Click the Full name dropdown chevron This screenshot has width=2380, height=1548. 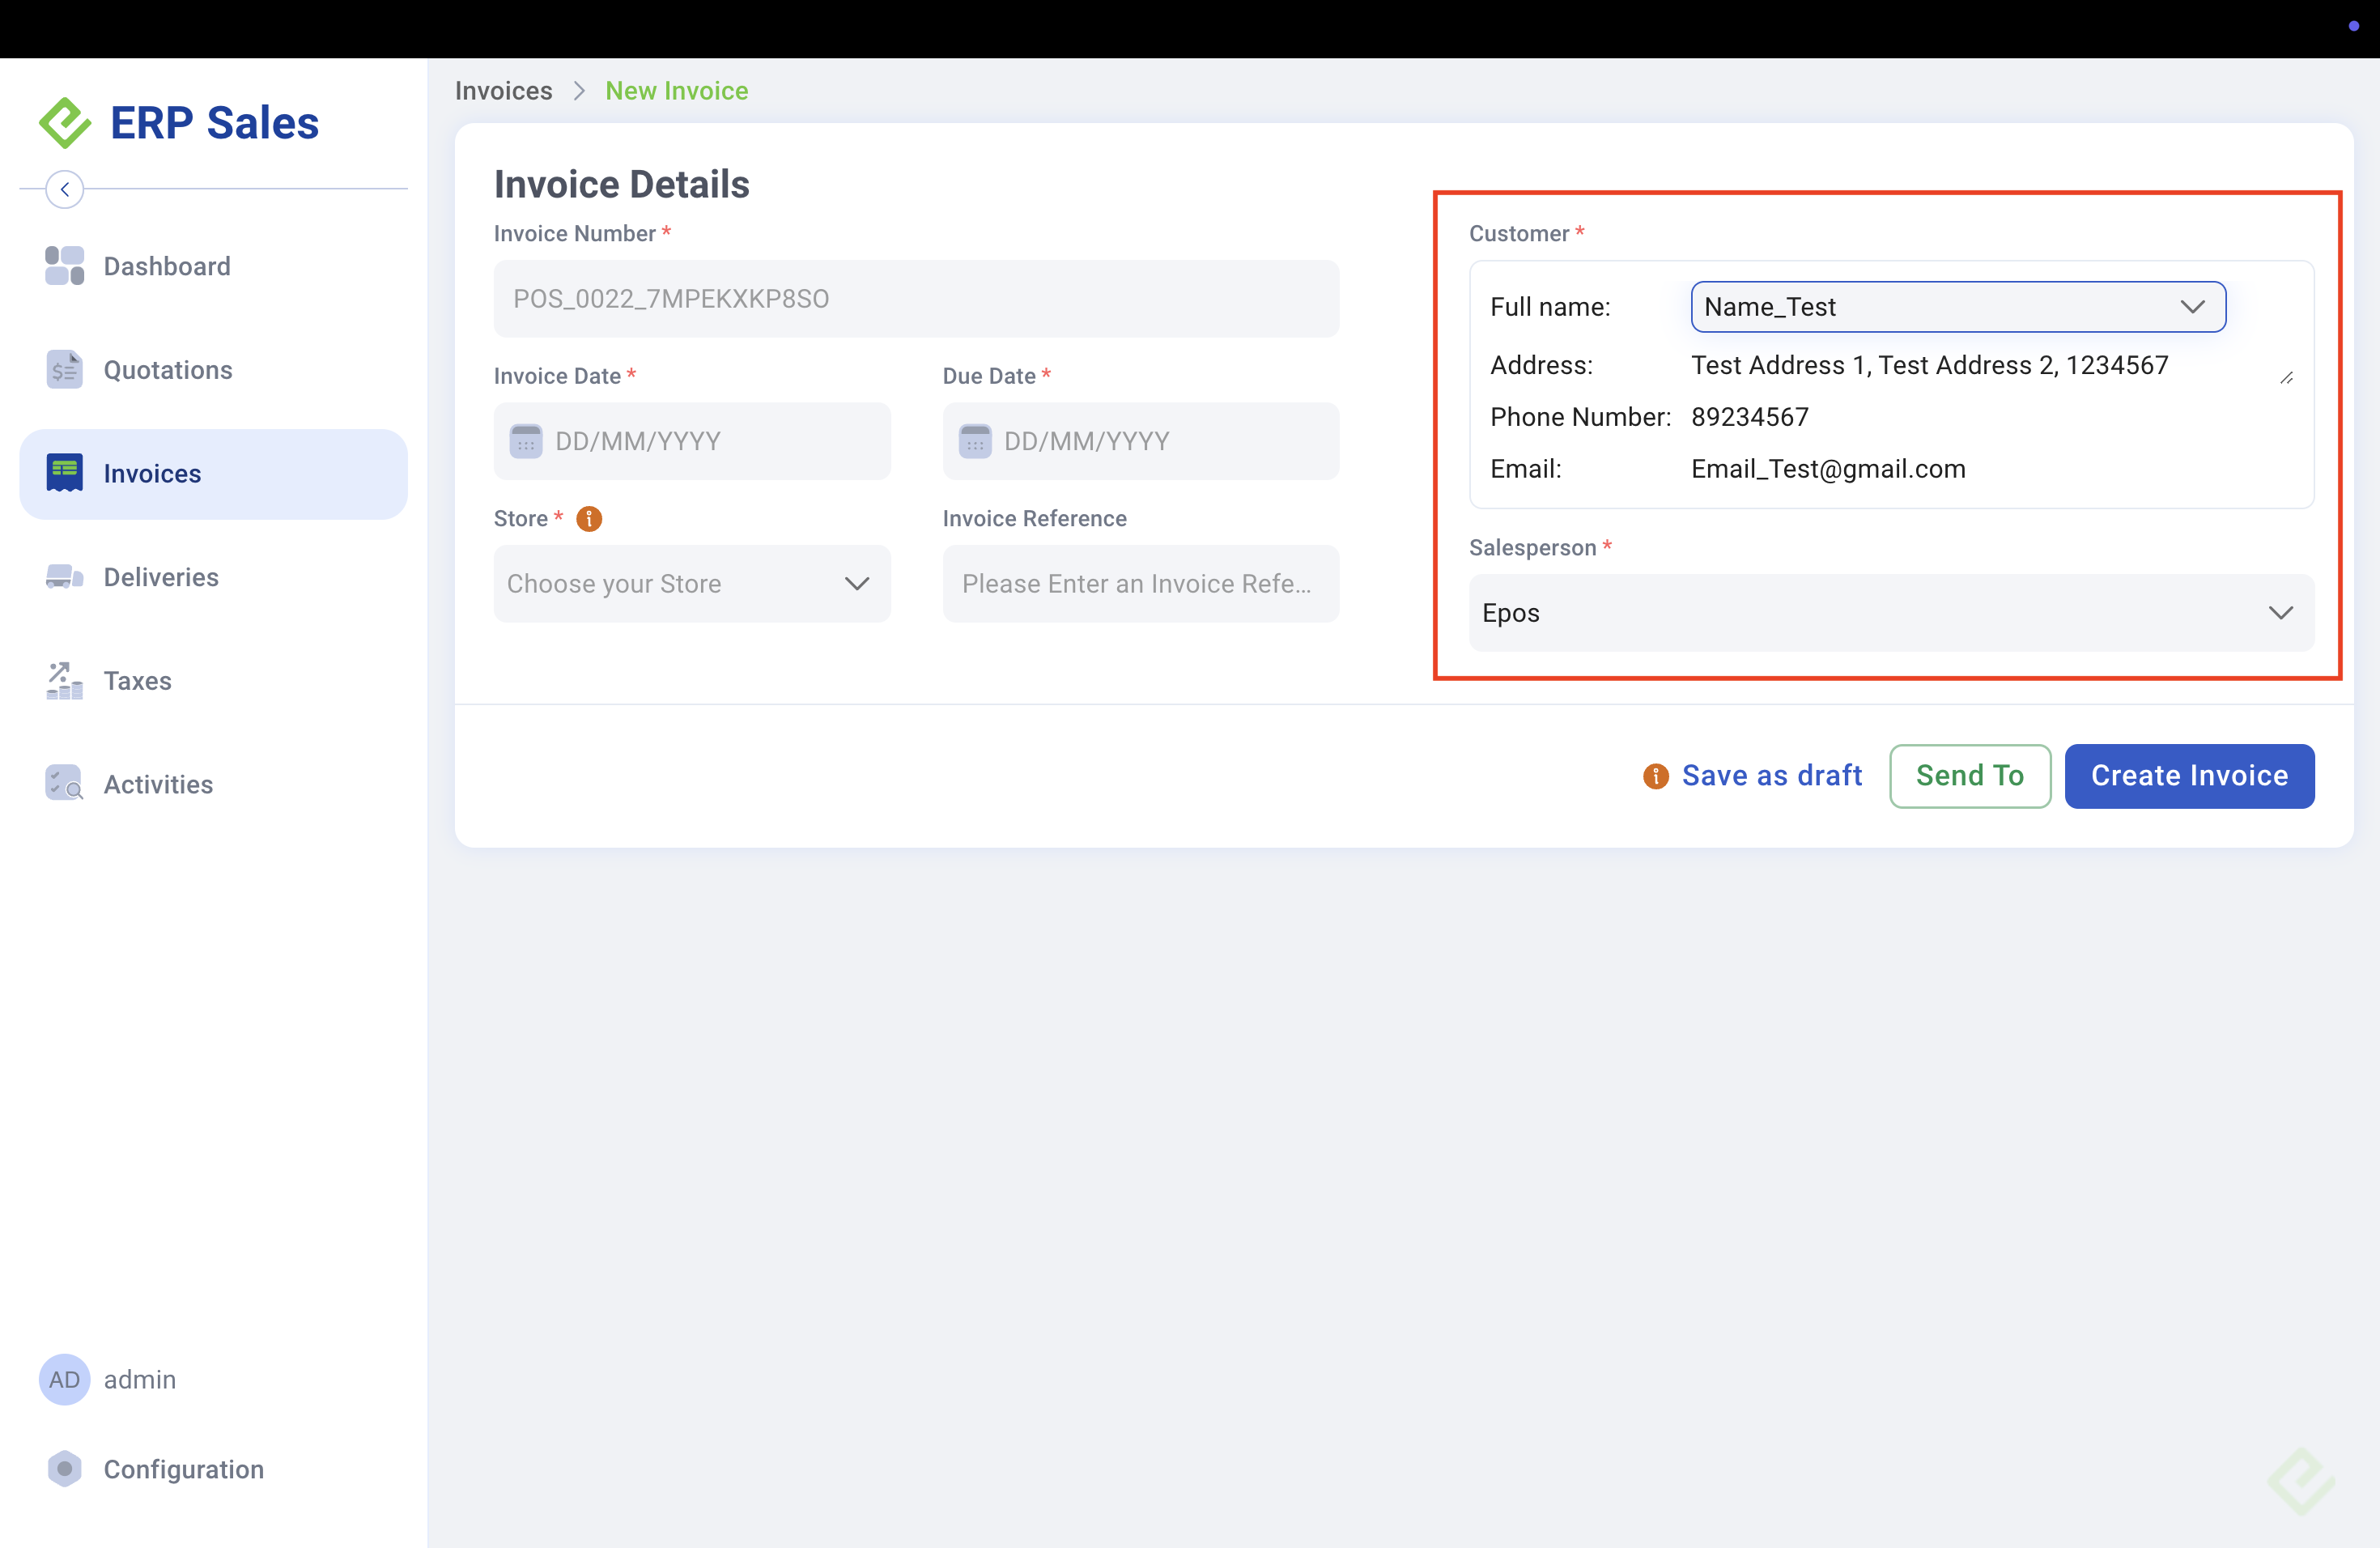2193,307
